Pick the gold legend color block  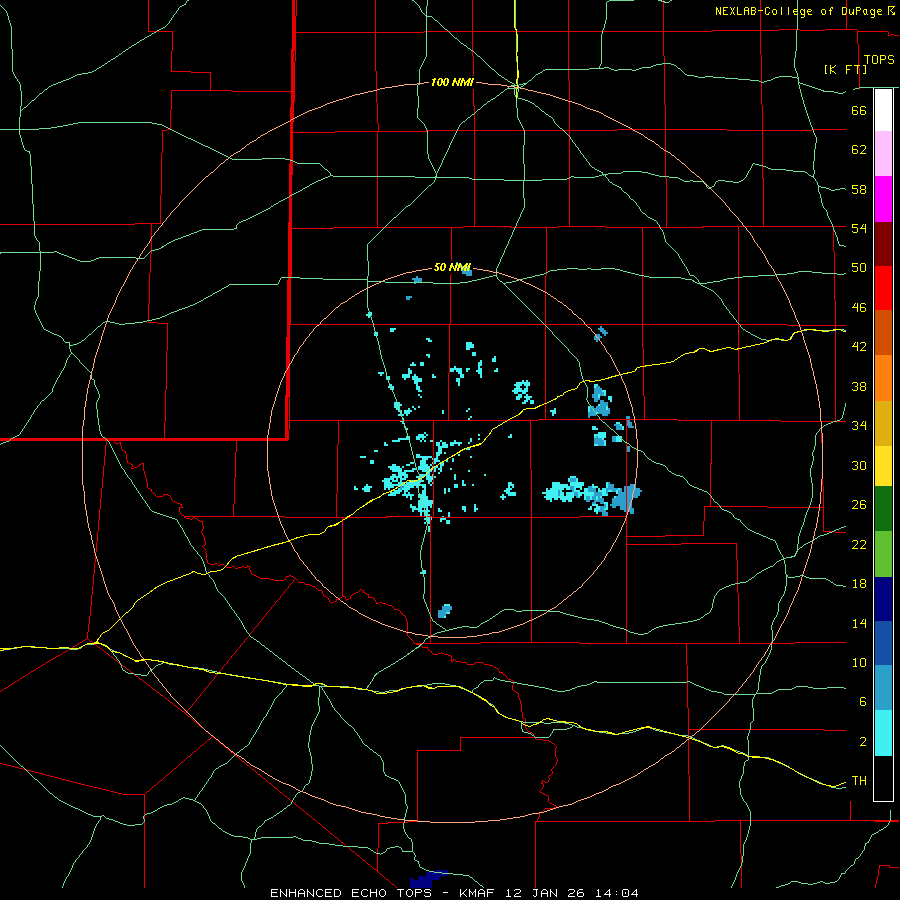point(883,424)
